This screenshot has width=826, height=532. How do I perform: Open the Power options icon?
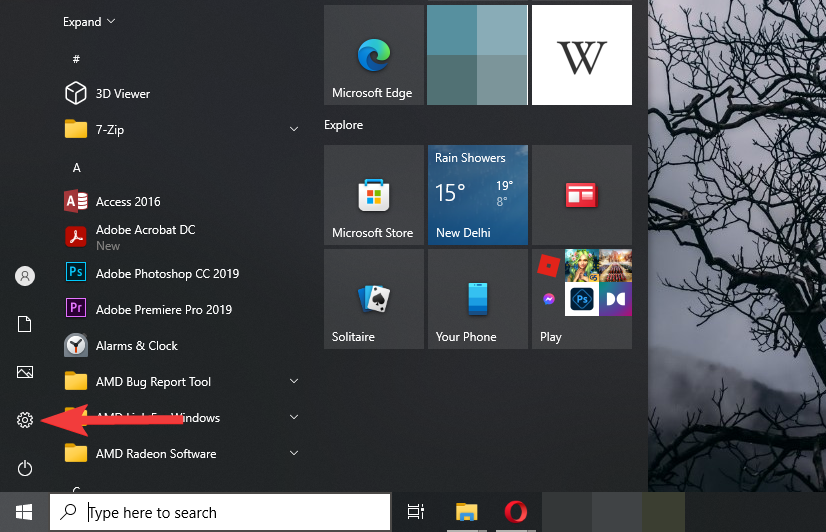25,468
